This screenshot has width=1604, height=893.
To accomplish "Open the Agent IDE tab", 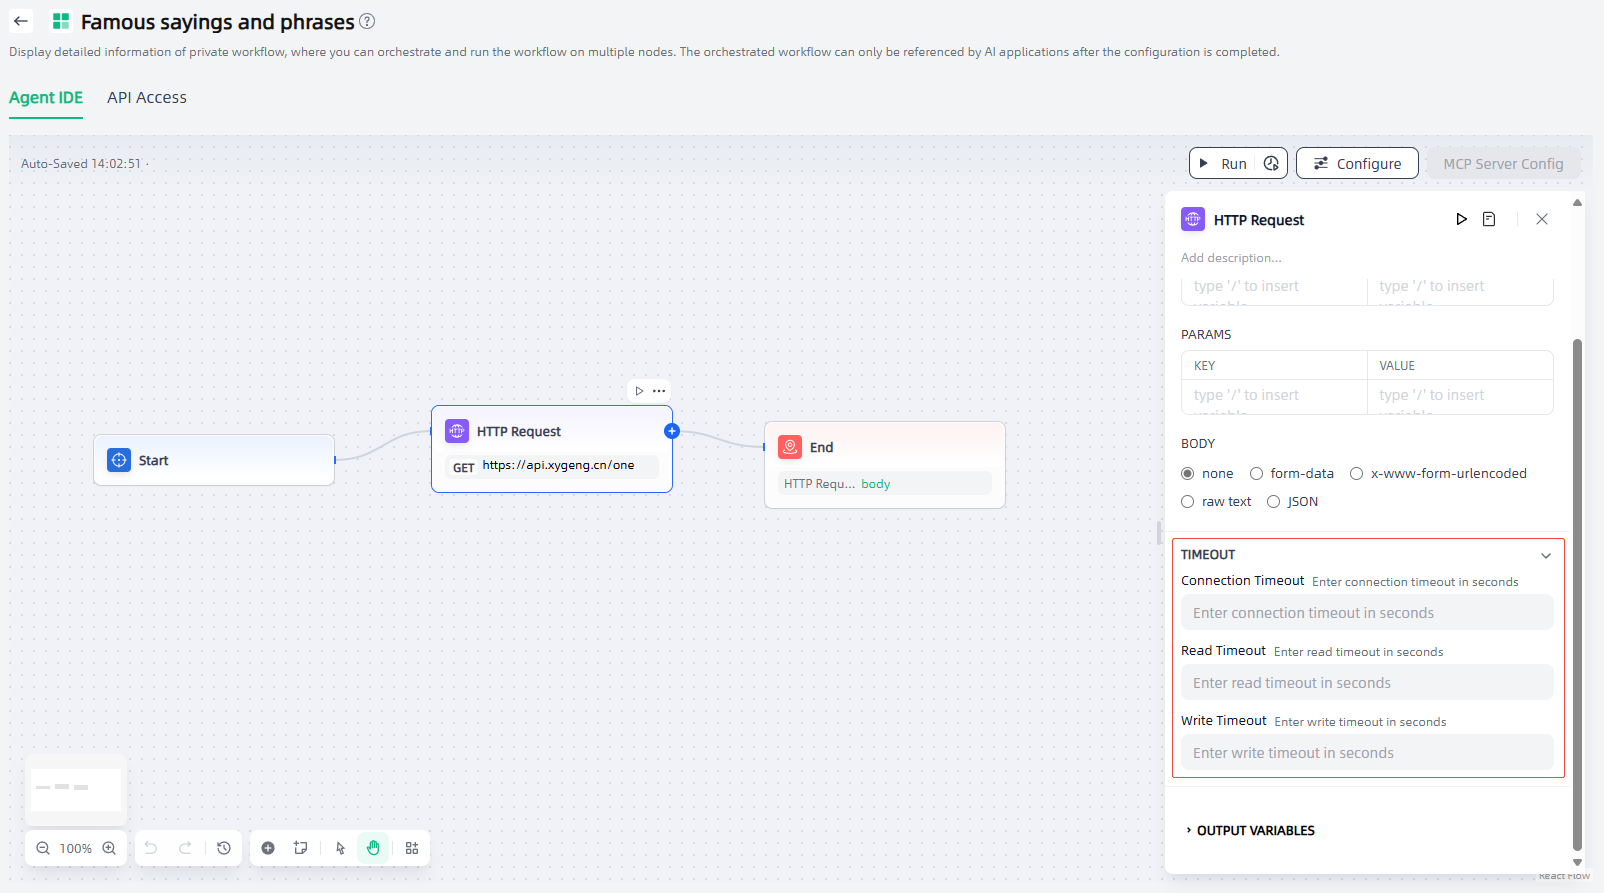I will [46, 98].
